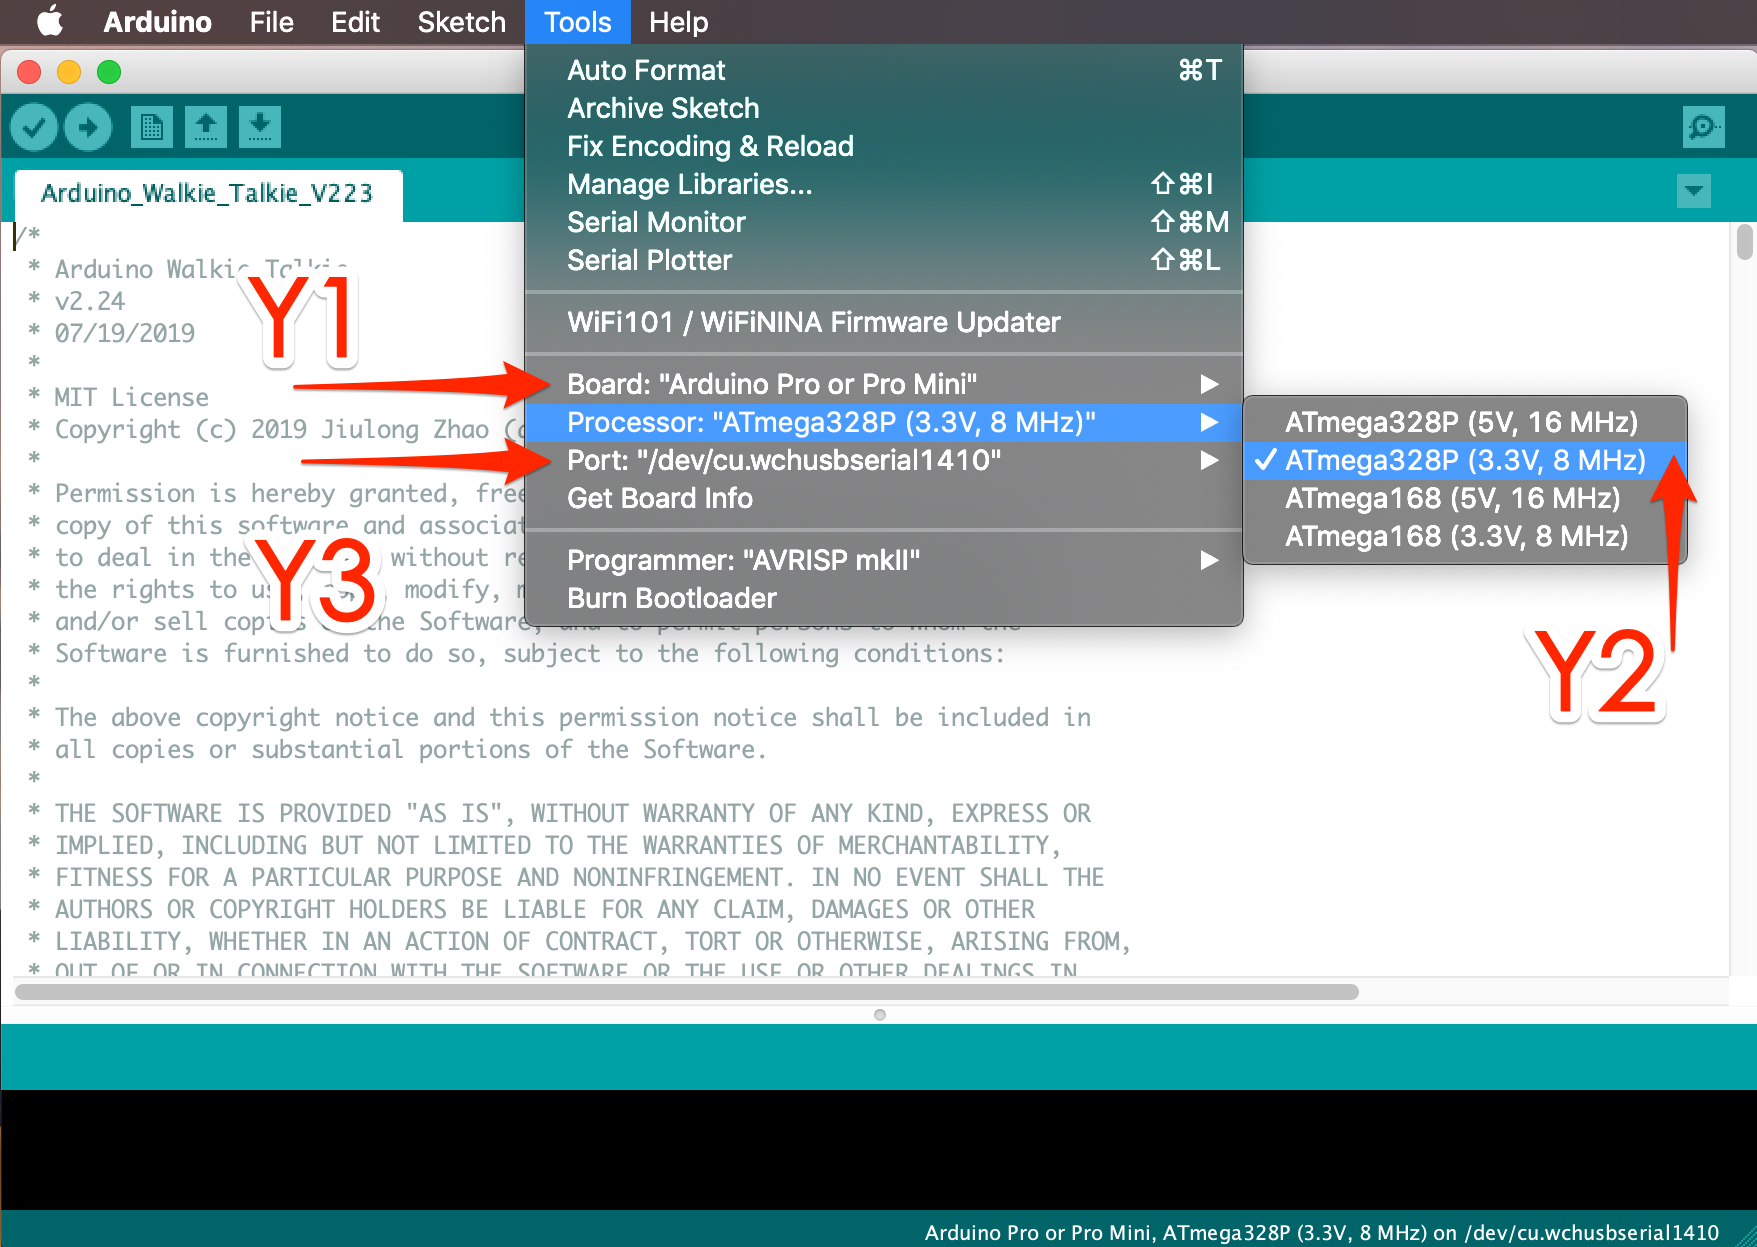This screenshot has height=1247, width=1757.
Task: Open Serial Monitor from Tools menu
Action: point(884,222)
